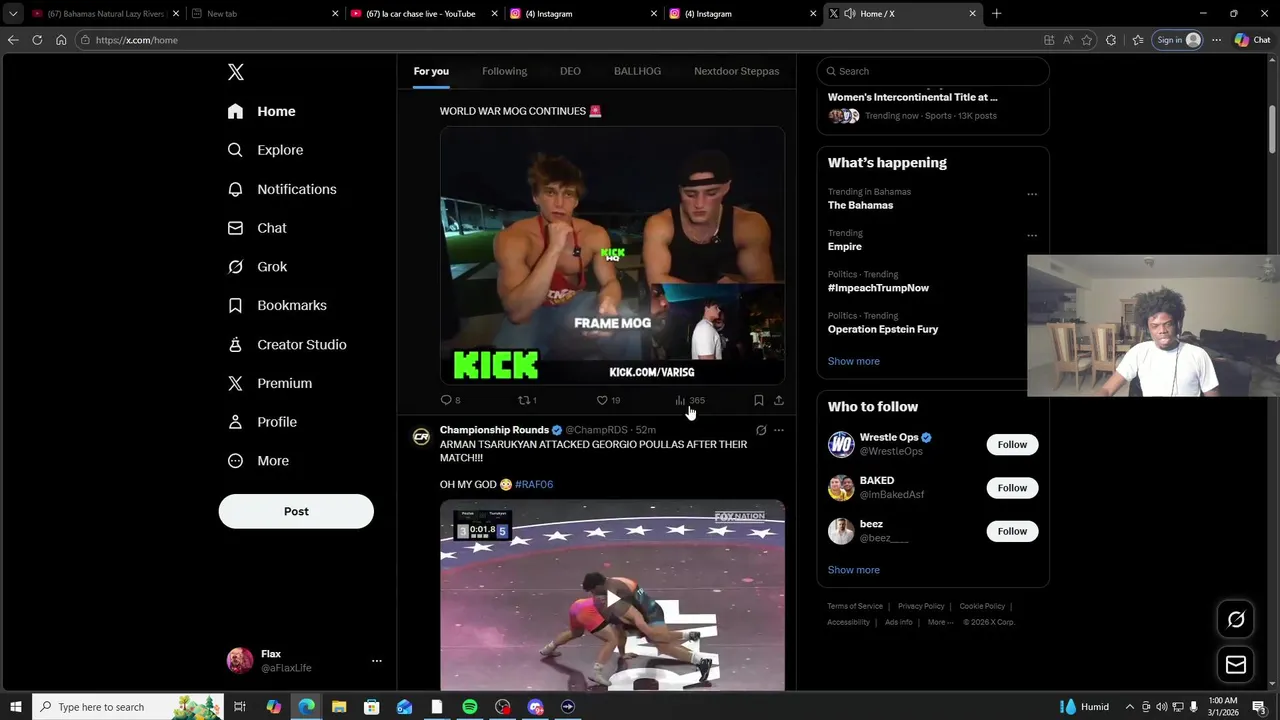1280x720 pixels.
Task: Launch Grok from sidebar
Action: (257, 267)
